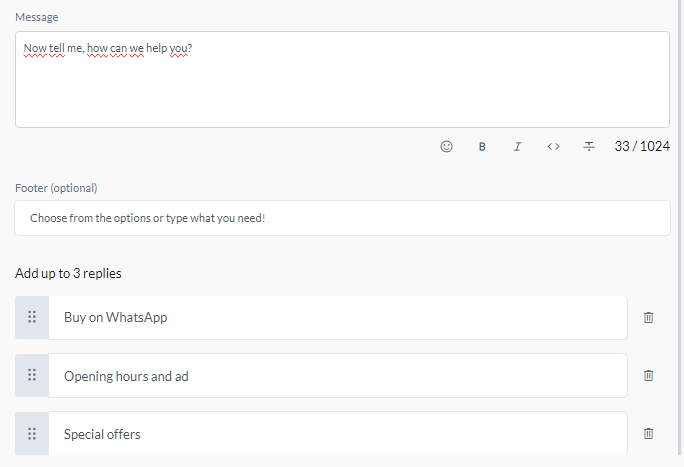Apply strikethrough formatting

point(589,146)
